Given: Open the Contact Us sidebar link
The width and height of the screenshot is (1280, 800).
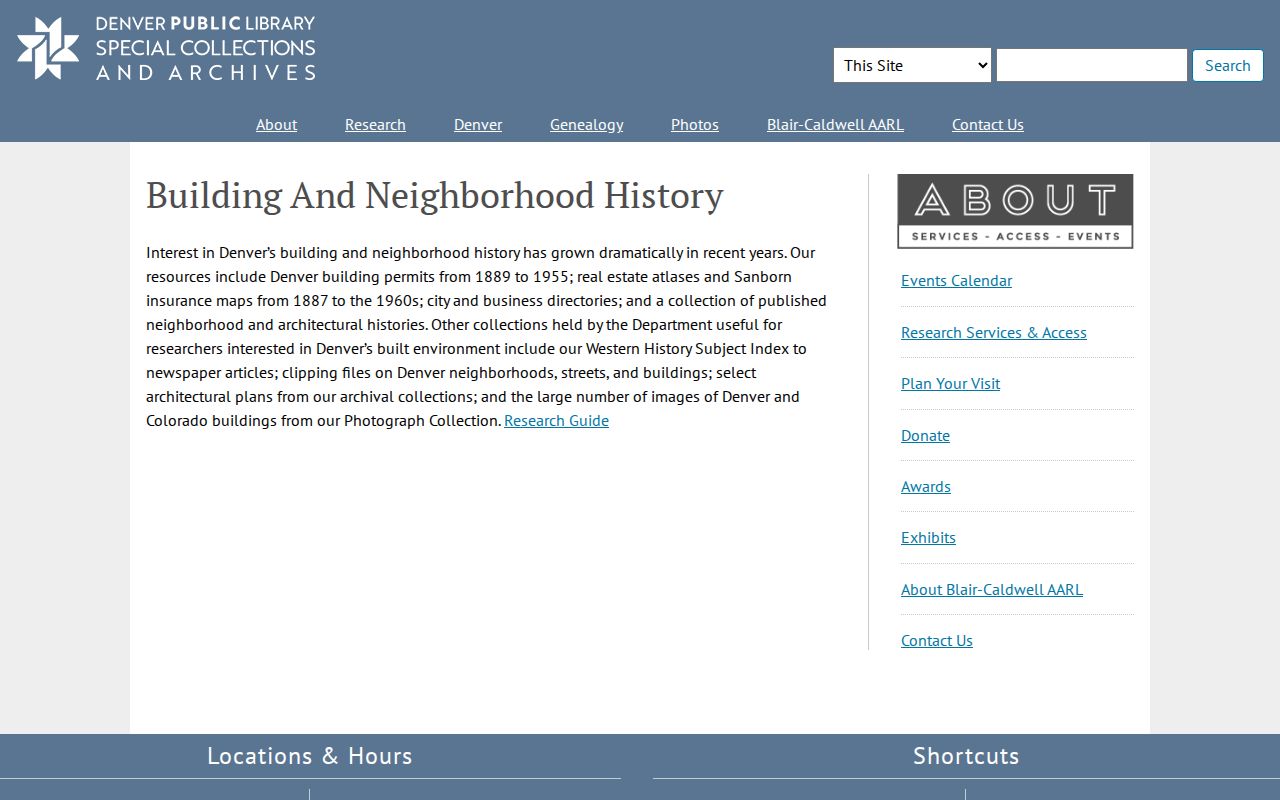Looking at the screenshot, I should pyautogui.click(x=937, y=640).
